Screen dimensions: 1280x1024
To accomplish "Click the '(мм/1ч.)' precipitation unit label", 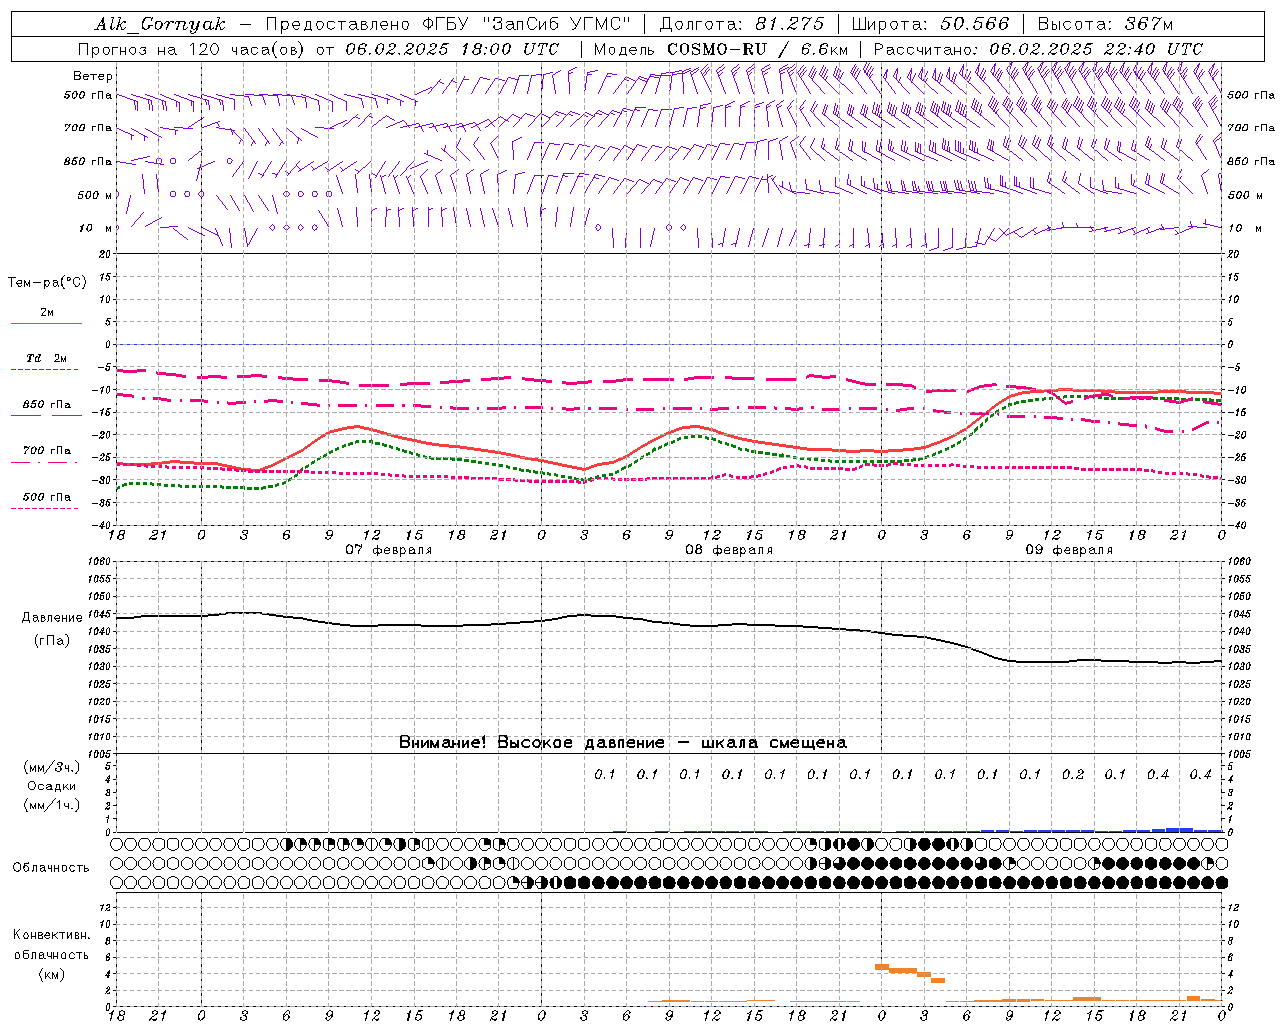I will tap(52, 805).
